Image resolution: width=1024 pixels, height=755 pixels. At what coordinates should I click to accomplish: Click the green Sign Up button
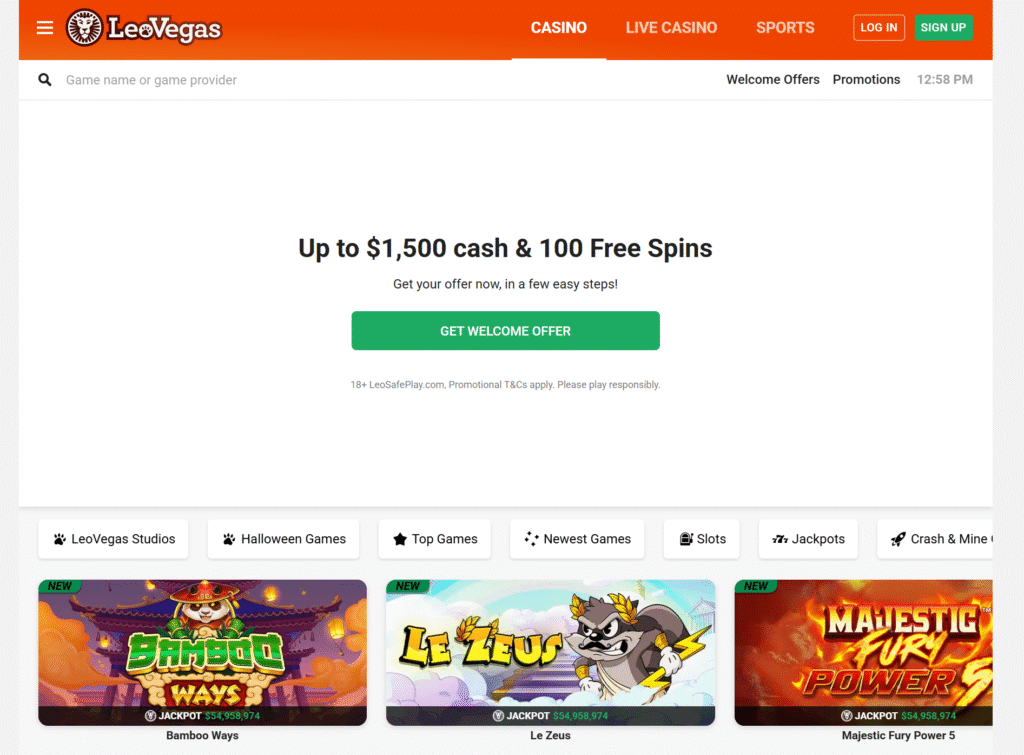click(x=943, y=27)
